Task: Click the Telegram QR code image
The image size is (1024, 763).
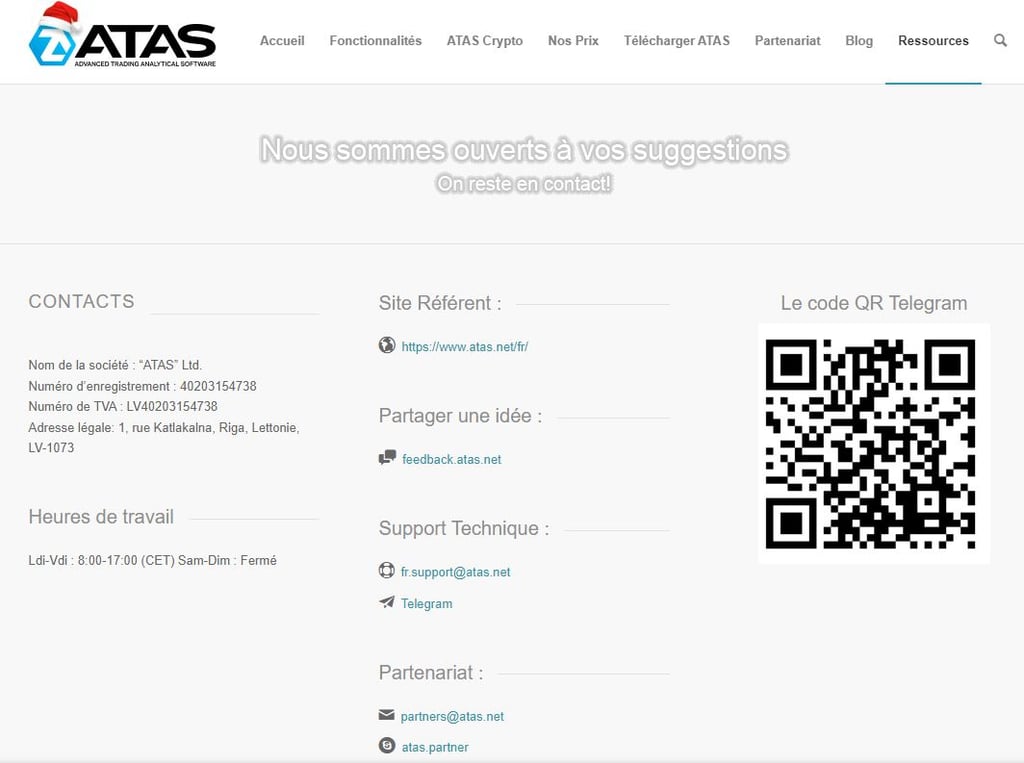Action: coord(873,443)
